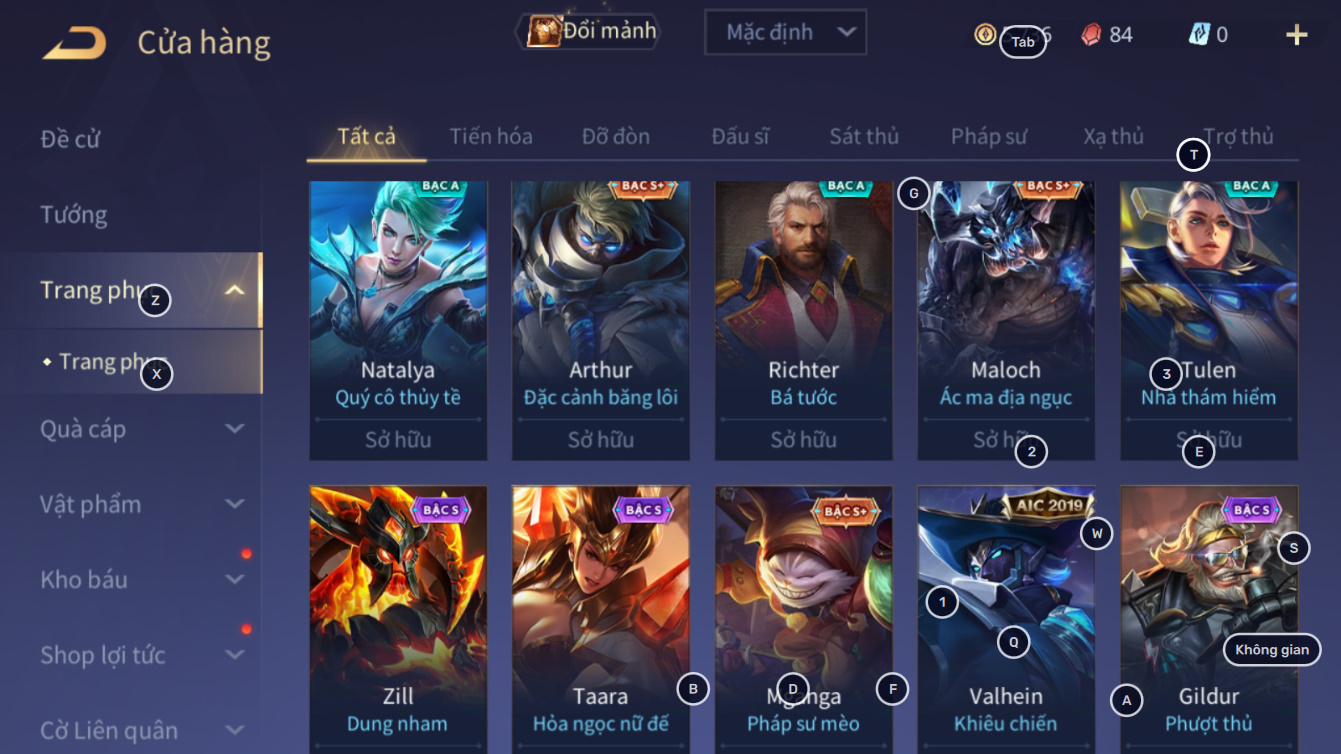Click the AIC 2019 badge on Valhein

tap(1049, 506)
